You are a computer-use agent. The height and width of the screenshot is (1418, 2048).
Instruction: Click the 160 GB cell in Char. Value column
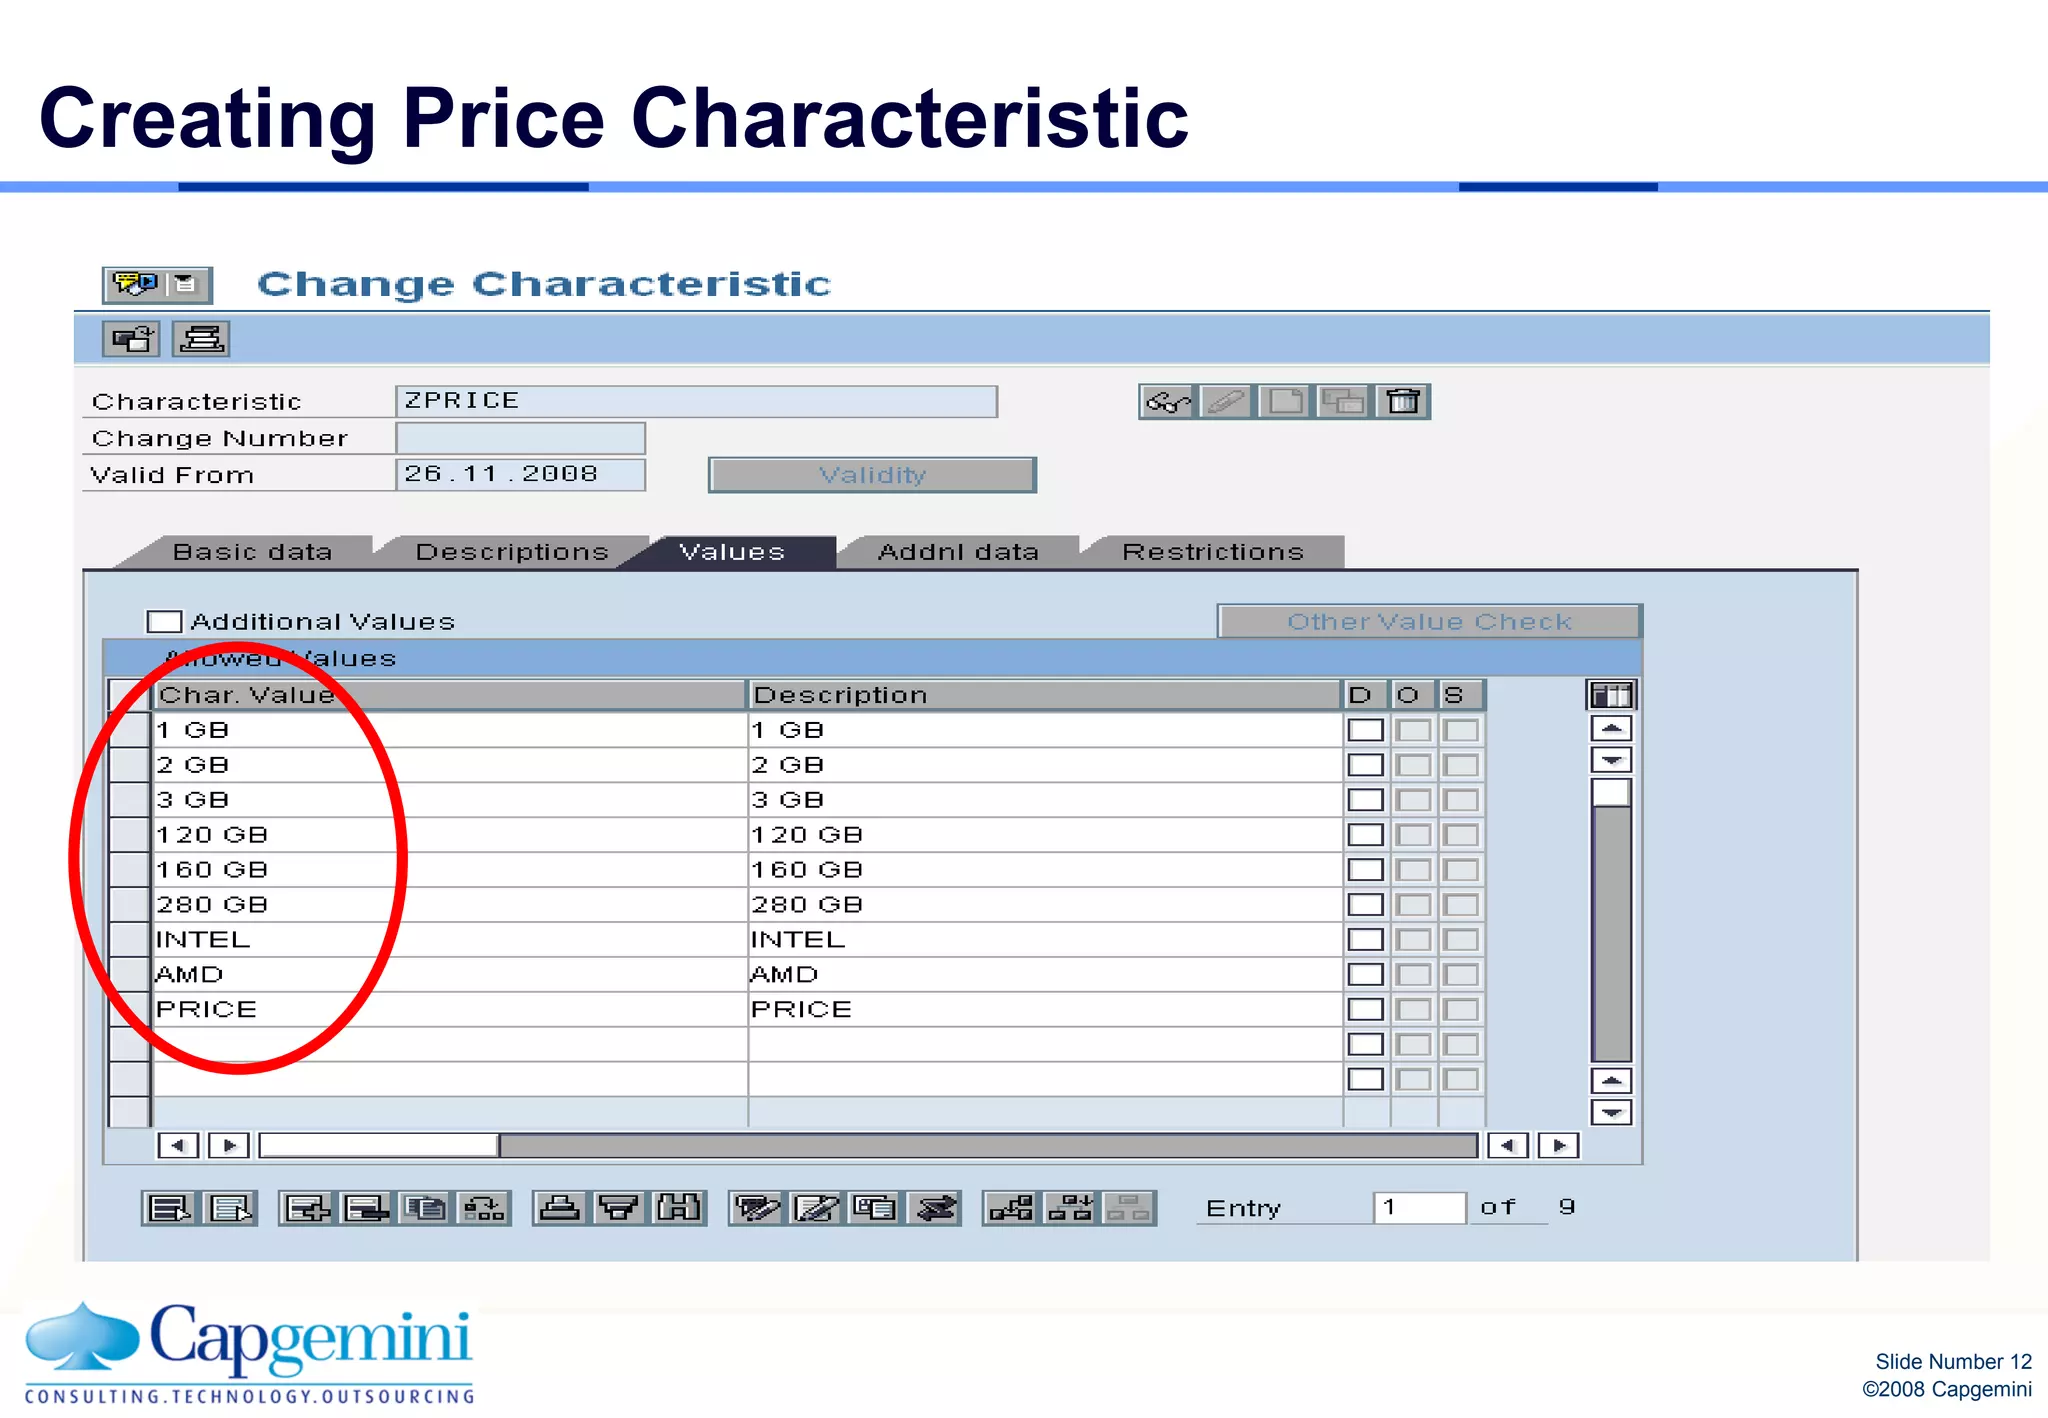(x=450, y=870)
